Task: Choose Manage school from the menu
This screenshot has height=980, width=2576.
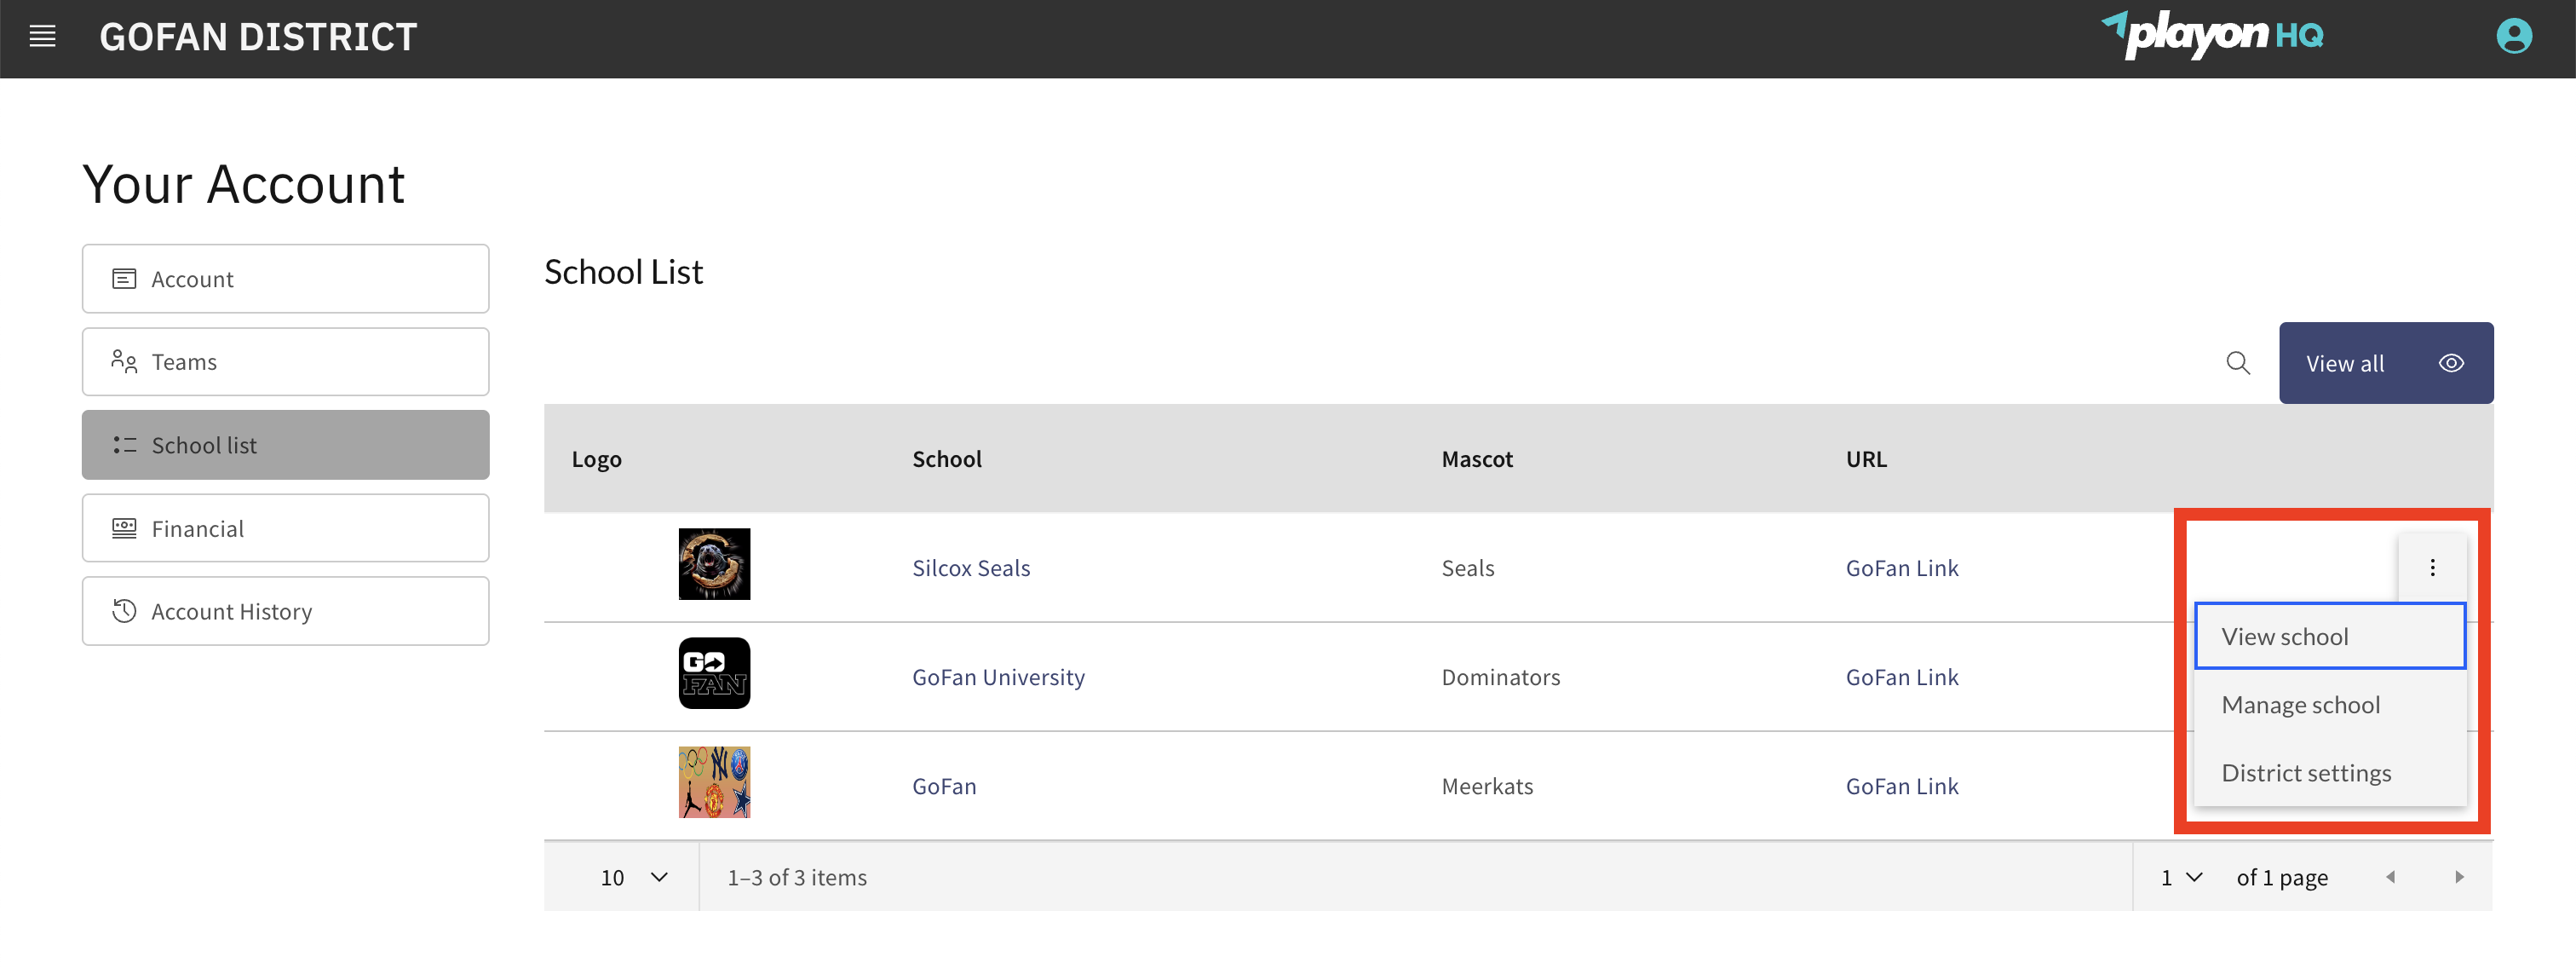Action: [2330, 704]
